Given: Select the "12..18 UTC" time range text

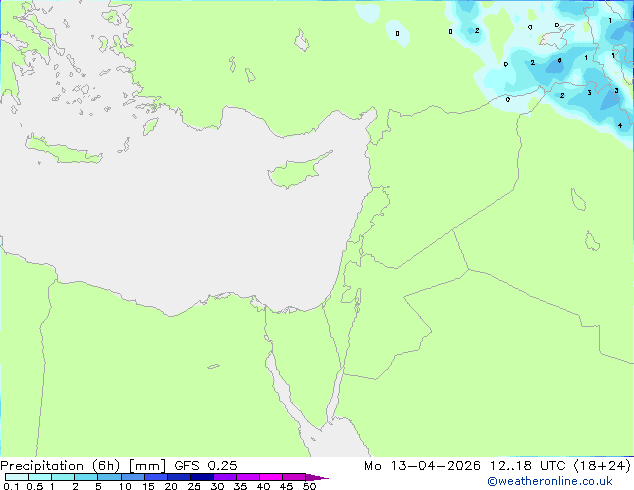Looking at the screenshot, I should 528,466.
